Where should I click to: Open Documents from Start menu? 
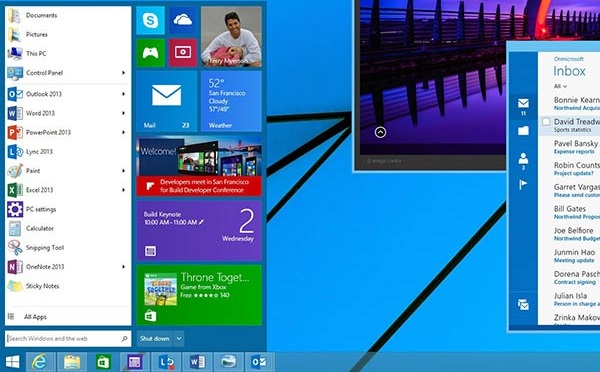[69, 15]
